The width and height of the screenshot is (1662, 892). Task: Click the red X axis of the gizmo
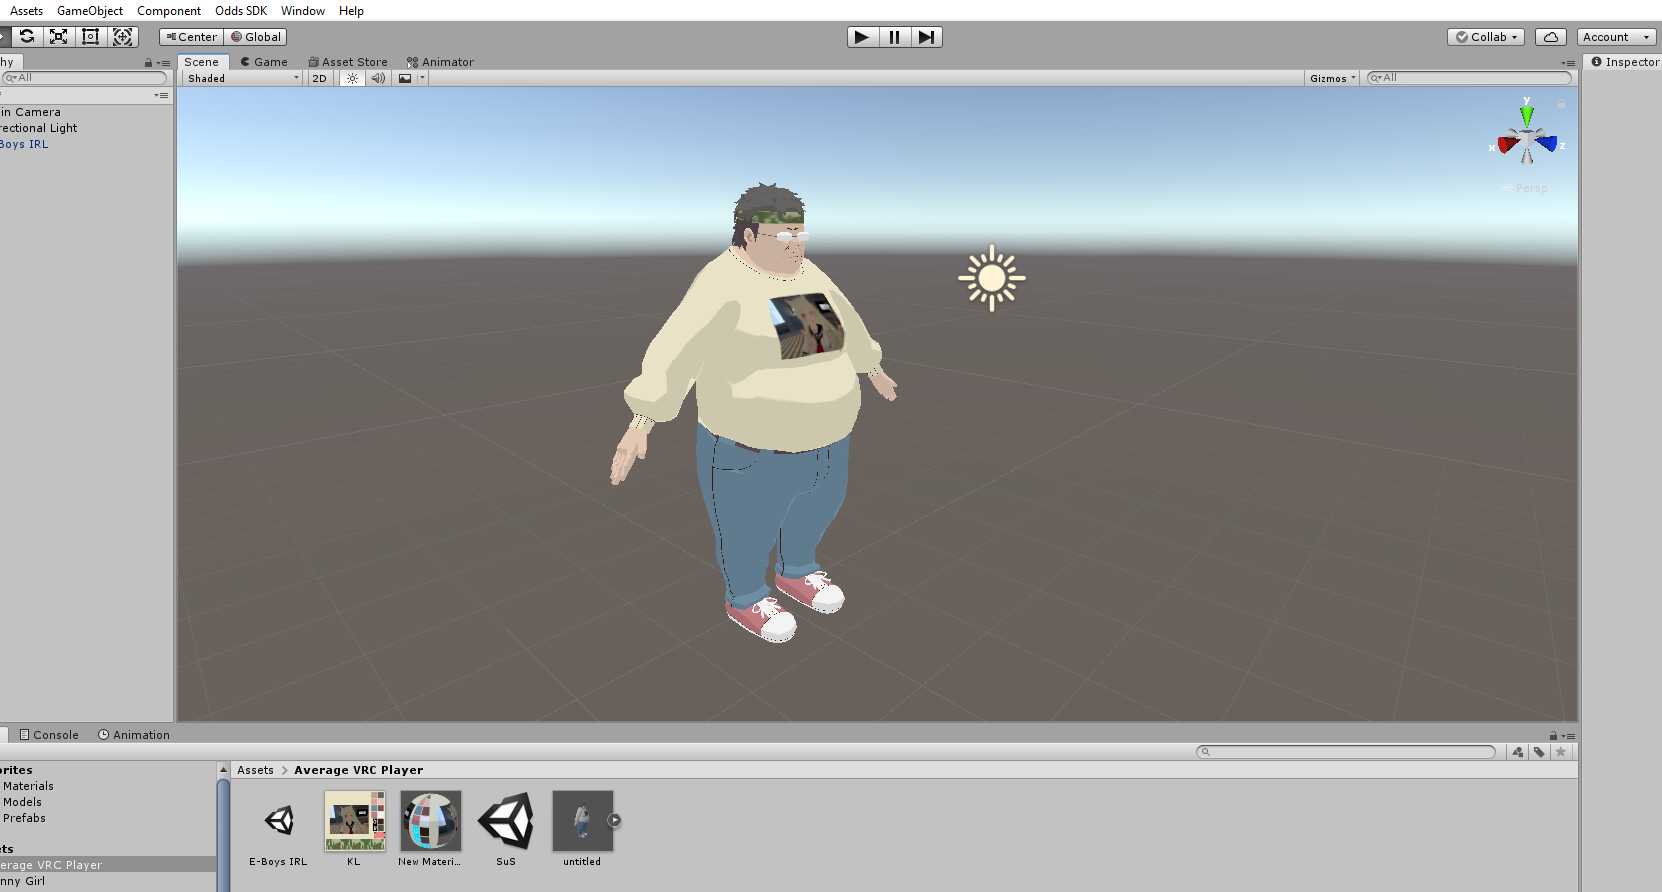coord(1506,145)
